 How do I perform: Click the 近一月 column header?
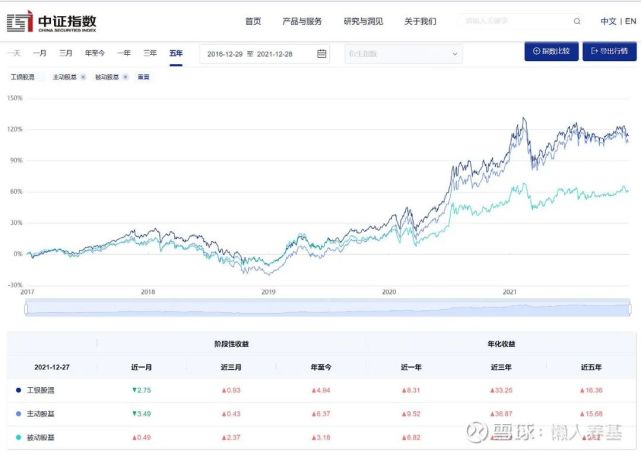point(141,367)
